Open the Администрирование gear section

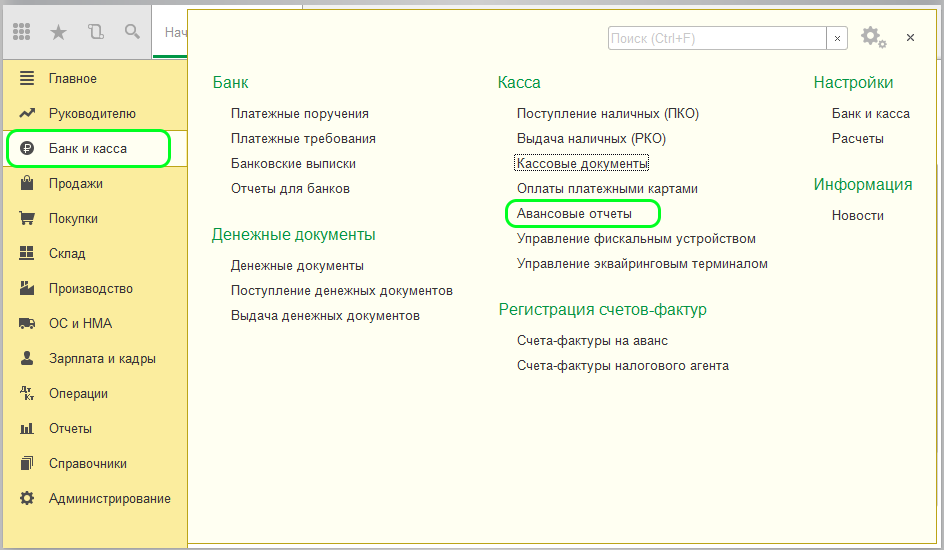click(x=109, y=499)
